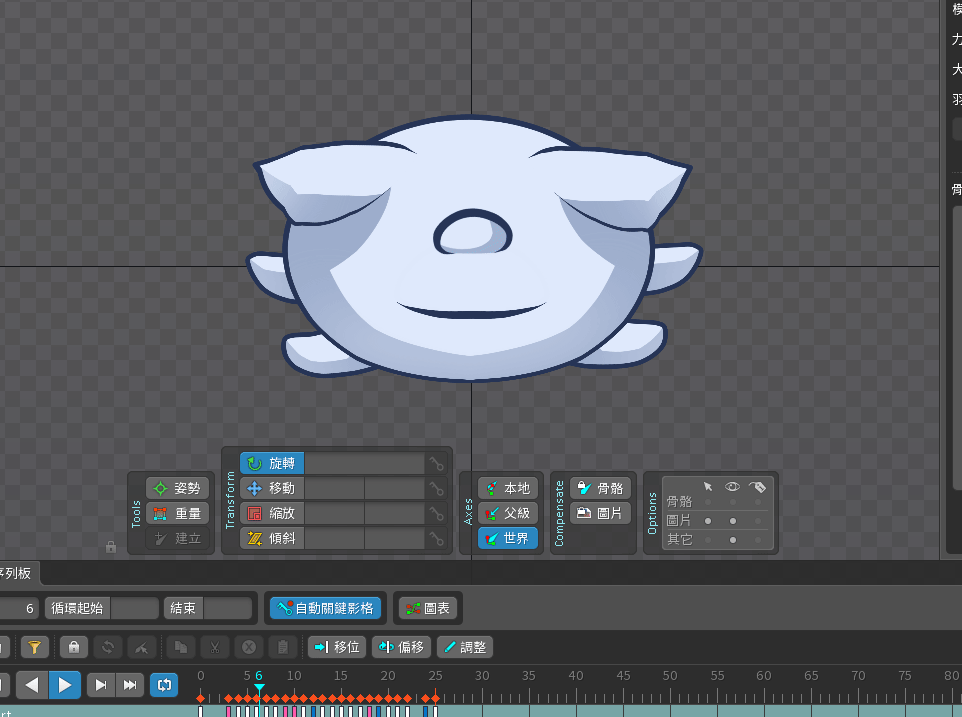Click the dimmed broom clean-keys icon
The height and width of the screenshot is (717, 962).
click(x=142, y=647)
